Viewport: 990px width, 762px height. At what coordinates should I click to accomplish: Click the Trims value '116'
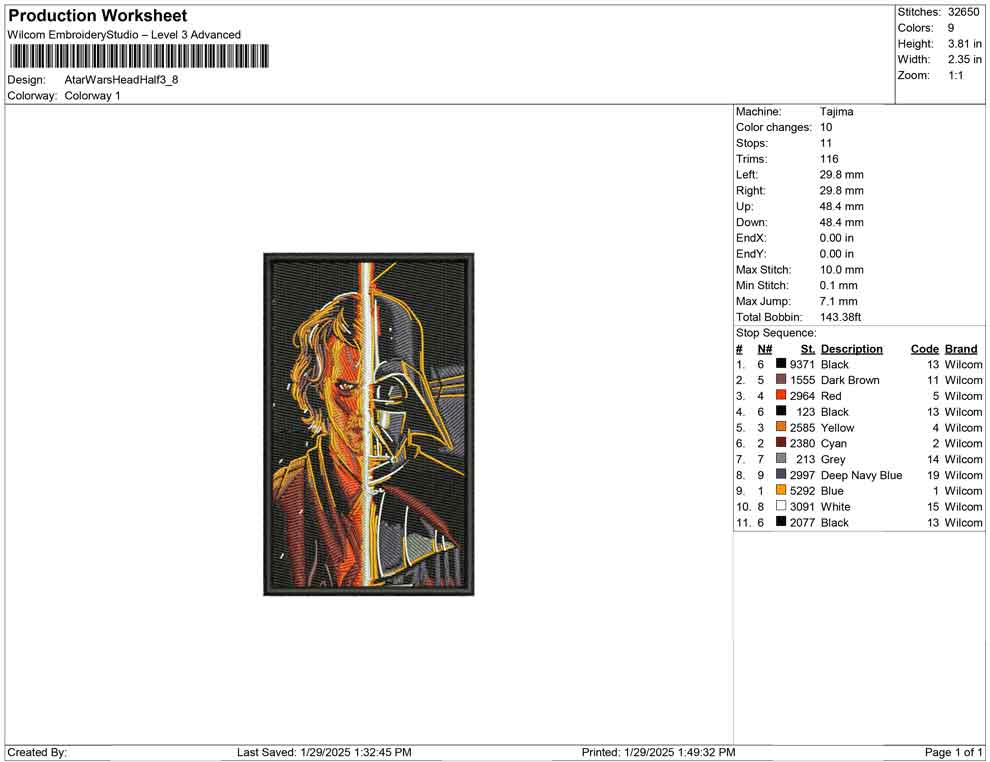(x=829, y=159)
